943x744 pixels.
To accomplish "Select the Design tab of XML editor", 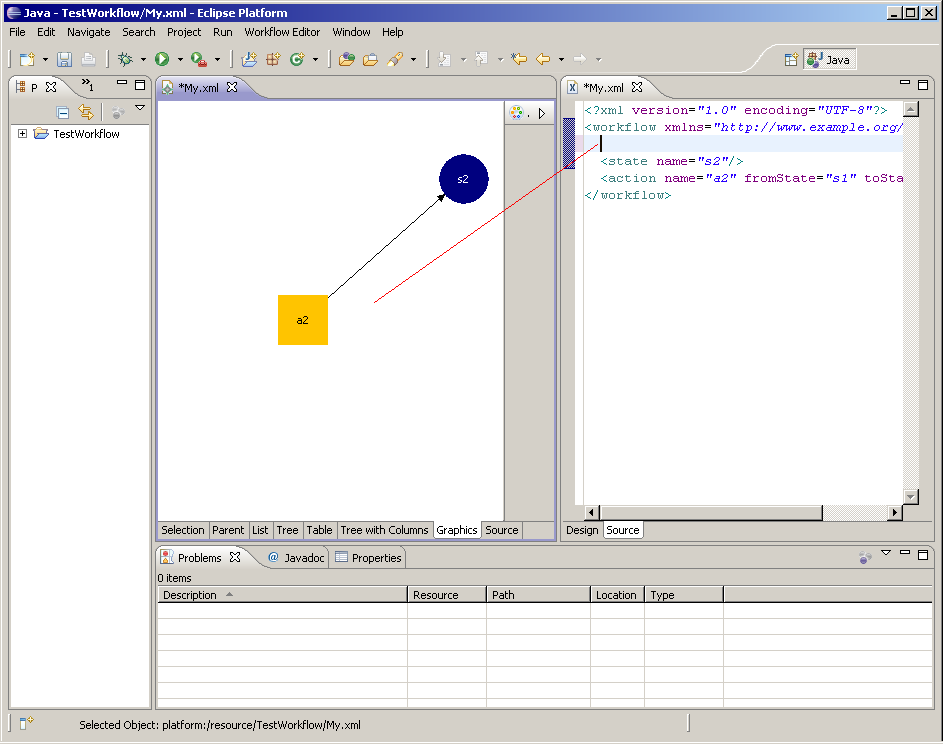I will [x=582, y=530].
